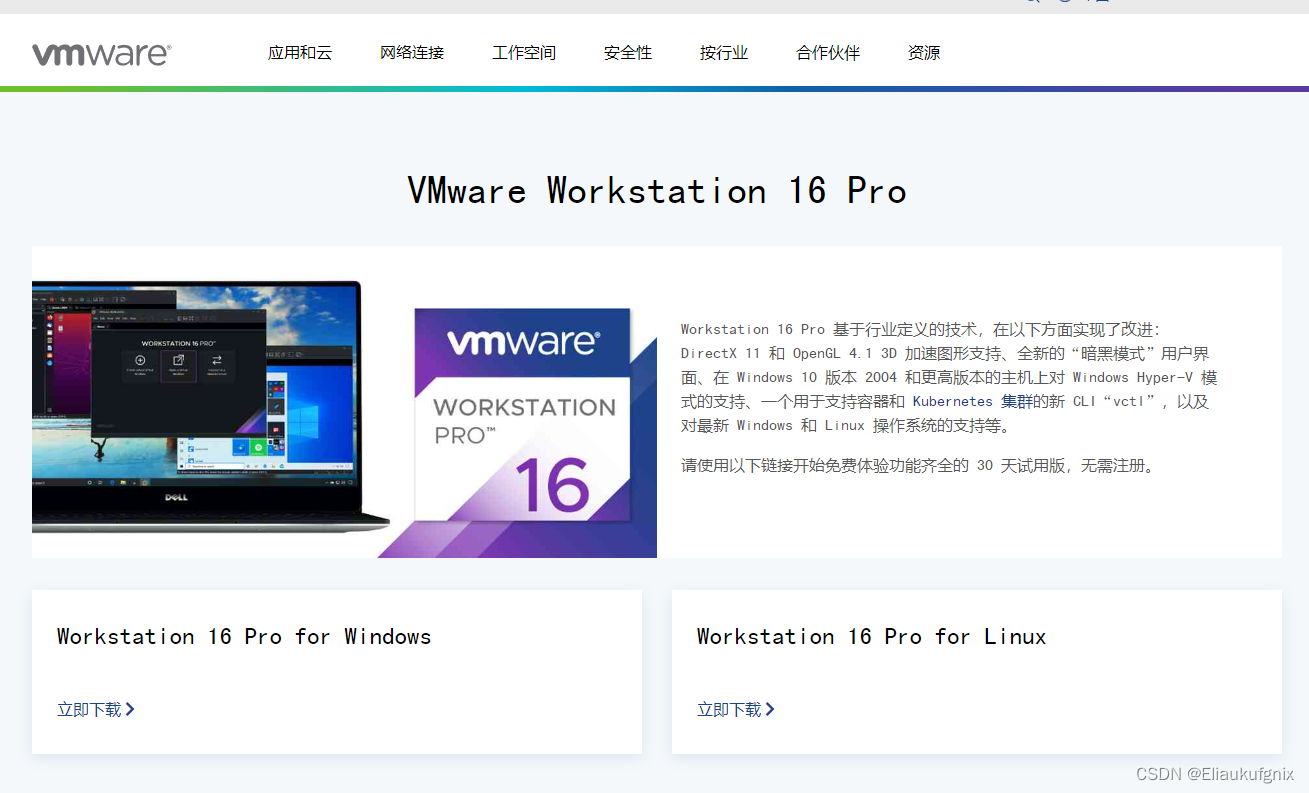Open the 安全性 menu
This screenshot has width=1309, height=793.
tap(628, 53)
